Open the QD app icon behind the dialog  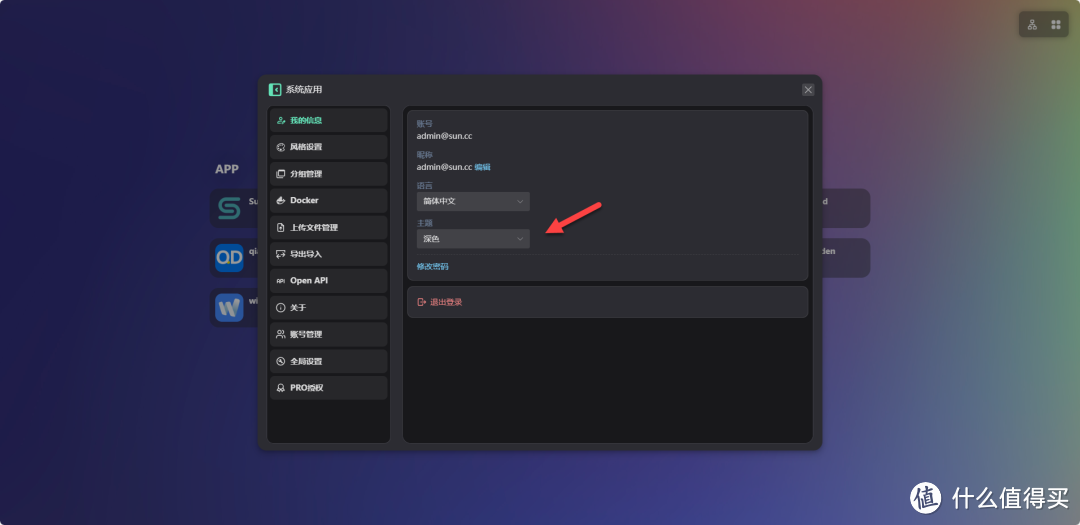click(x=229, y=258)
